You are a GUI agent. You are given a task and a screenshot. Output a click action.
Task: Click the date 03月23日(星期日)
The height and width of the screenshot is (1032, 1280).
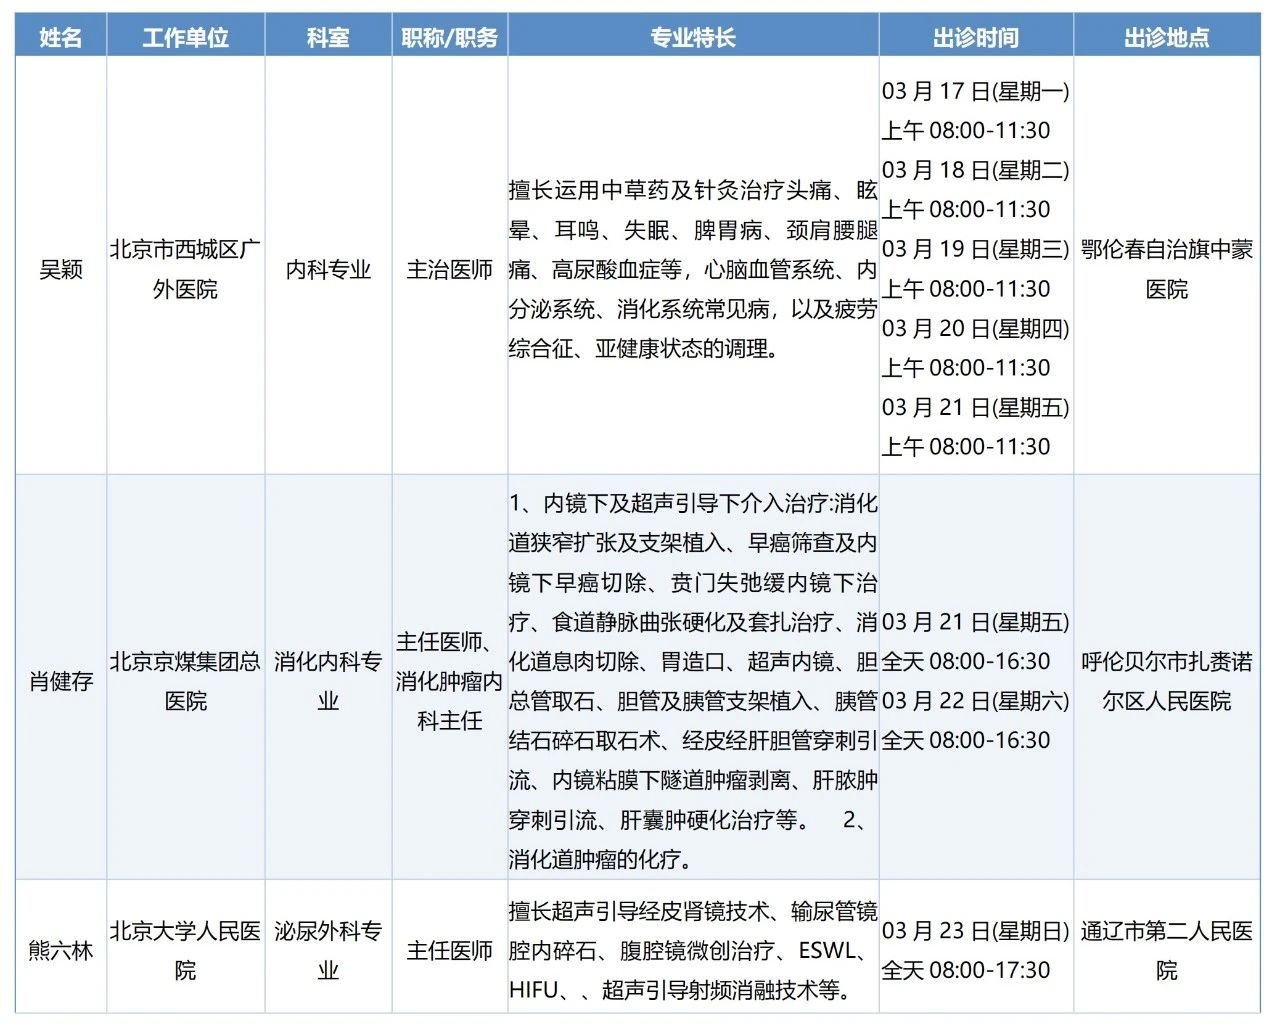click(x=976, y=931)
